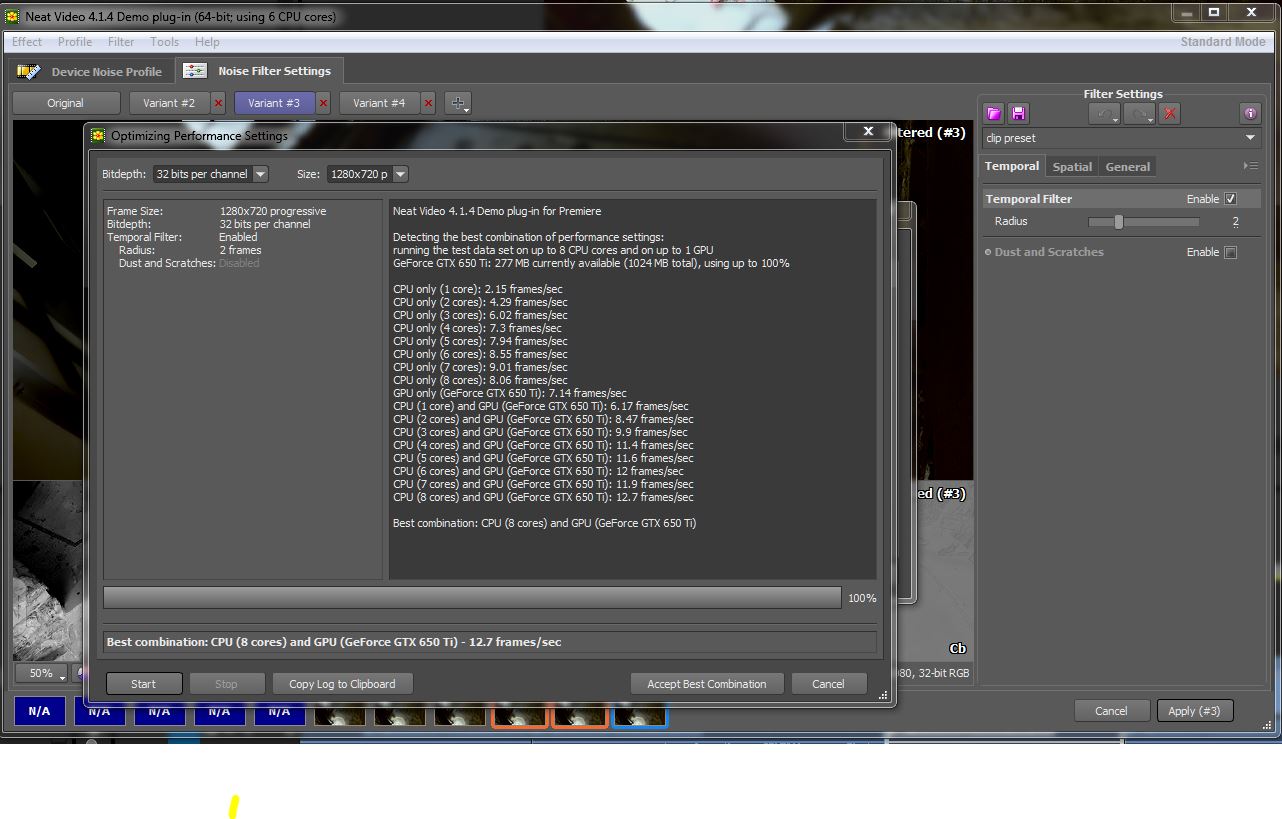The height and width of the screenshot is (819, 1282).
Task: Select the first N/A frame thumbnail
Action: click(39, 712)
